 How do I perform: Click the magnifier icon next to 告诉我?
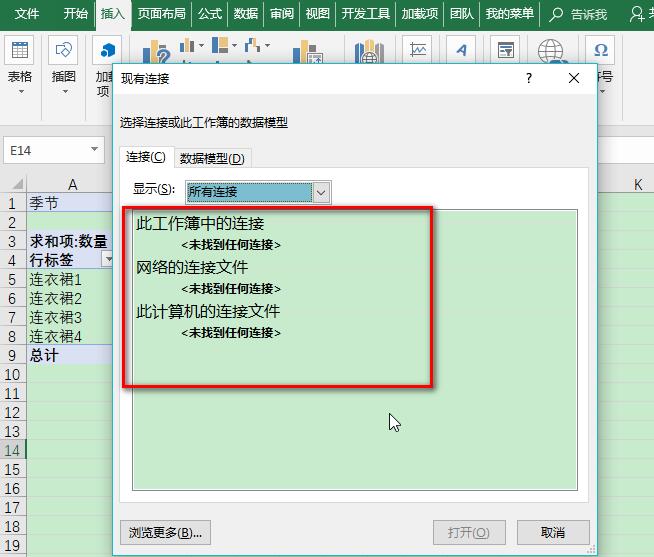pyautogui.click(x=556, y=15)
